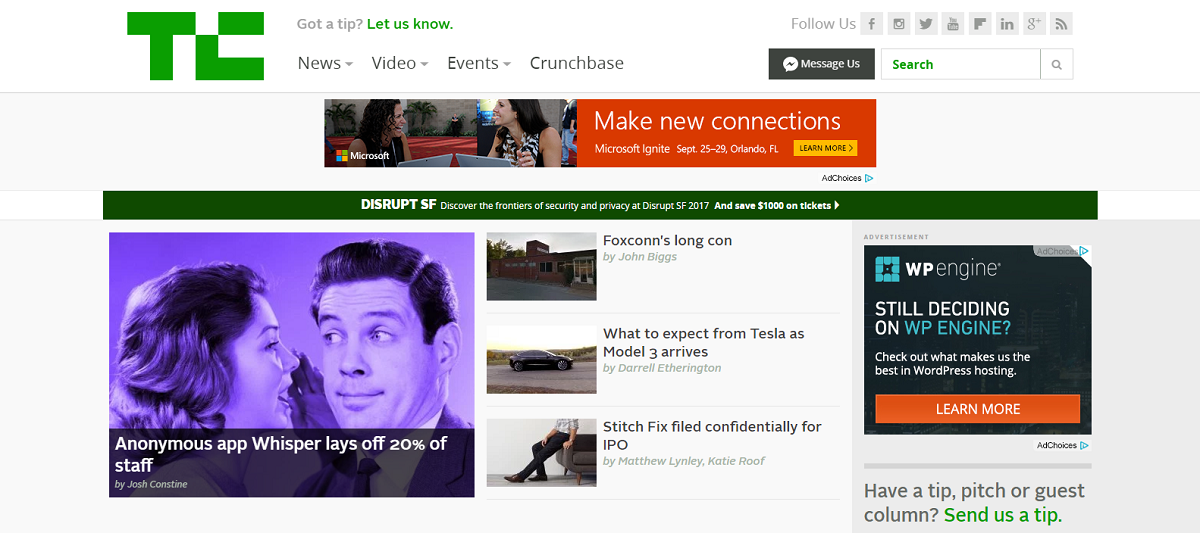View author Katie Roof's page

737,461
